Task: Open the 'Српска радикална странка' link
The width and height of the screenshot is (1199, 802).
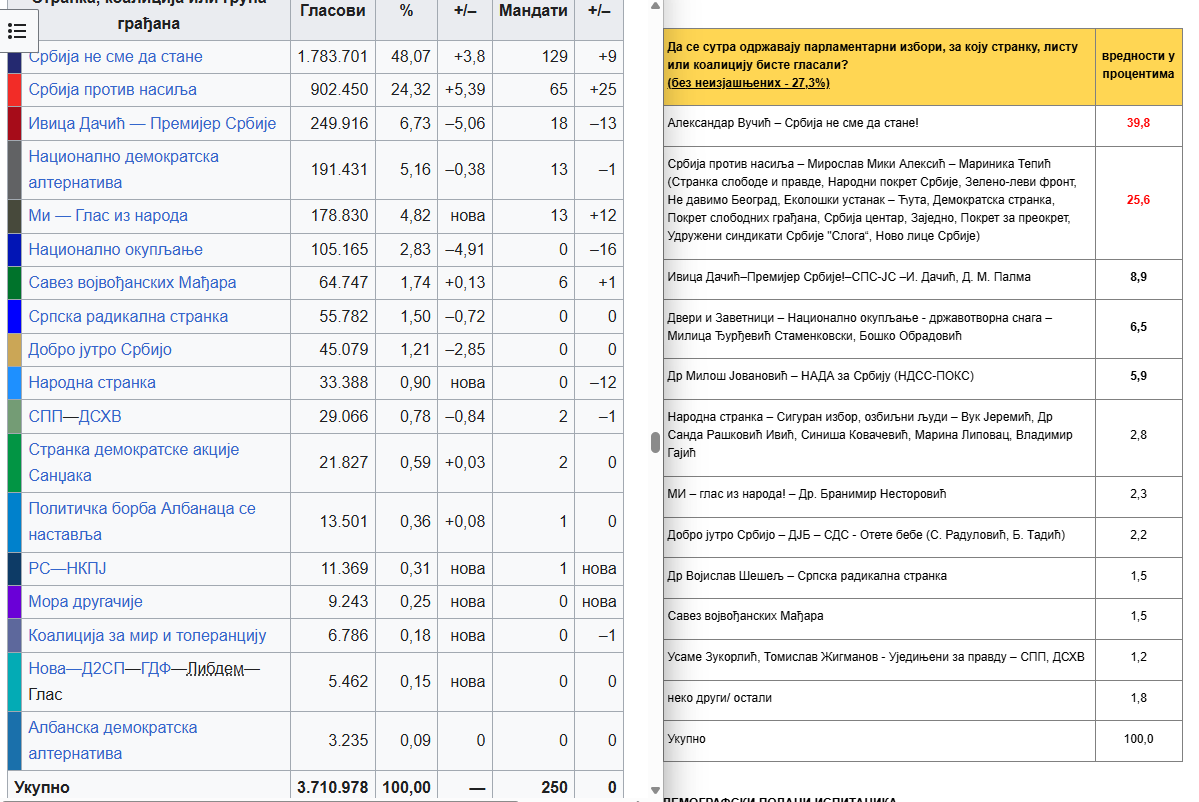Action: pyautogui.click(x=128, y=316)
